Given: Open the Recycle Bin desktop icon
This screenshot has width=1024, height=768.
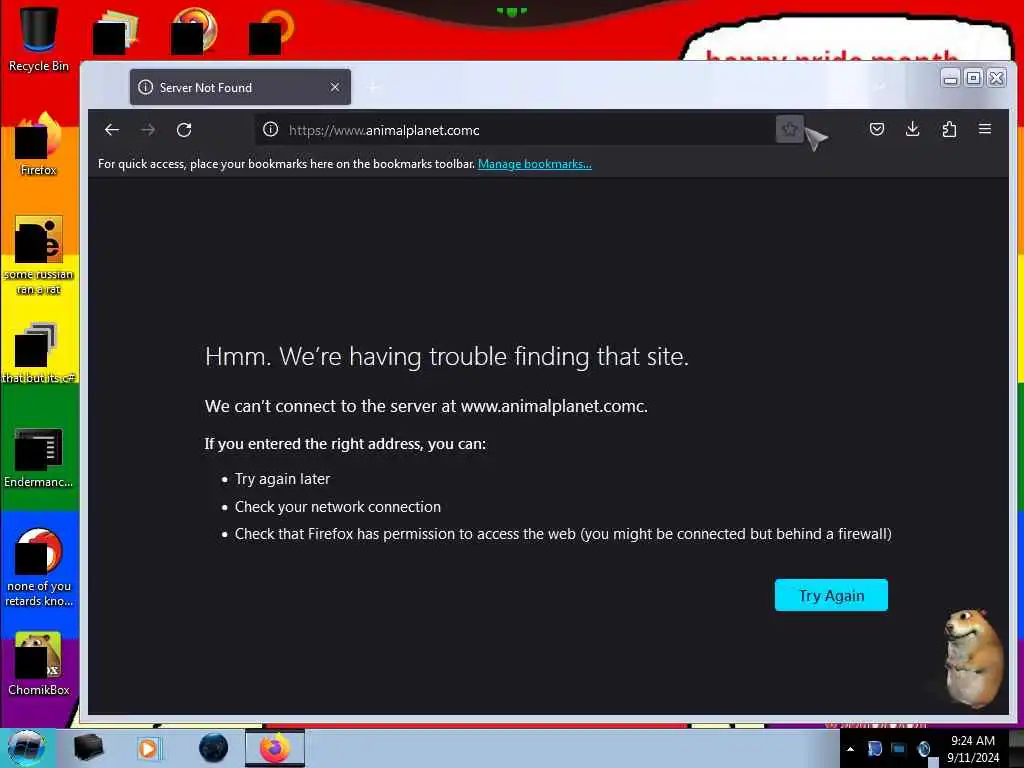Looking at the screenshot, I should pyautogui.click(x=39, y=39).
